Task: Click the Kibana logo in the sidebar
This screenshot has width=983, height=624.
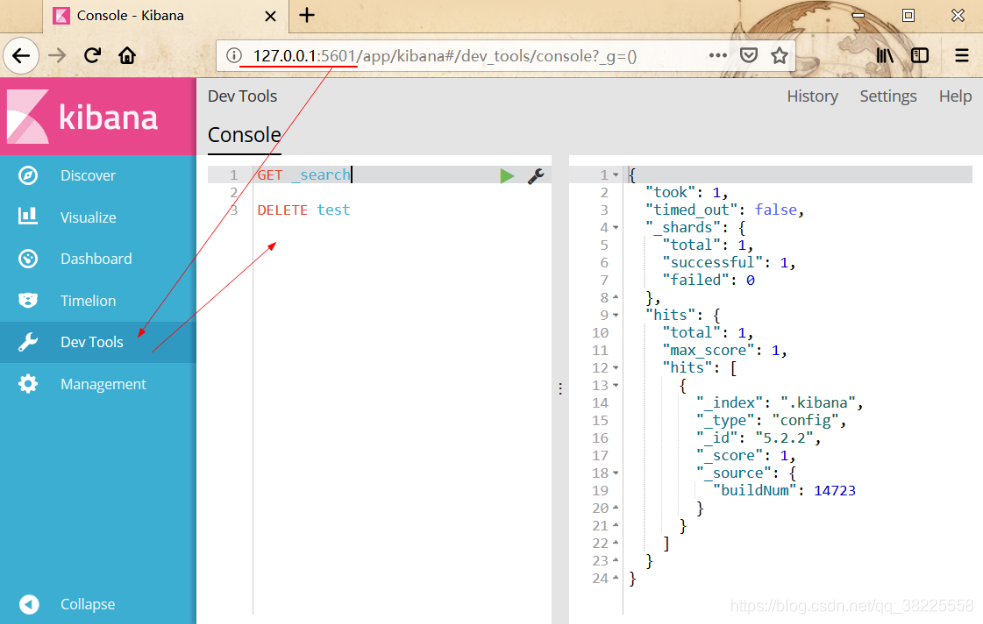Action: pos(81,117)
